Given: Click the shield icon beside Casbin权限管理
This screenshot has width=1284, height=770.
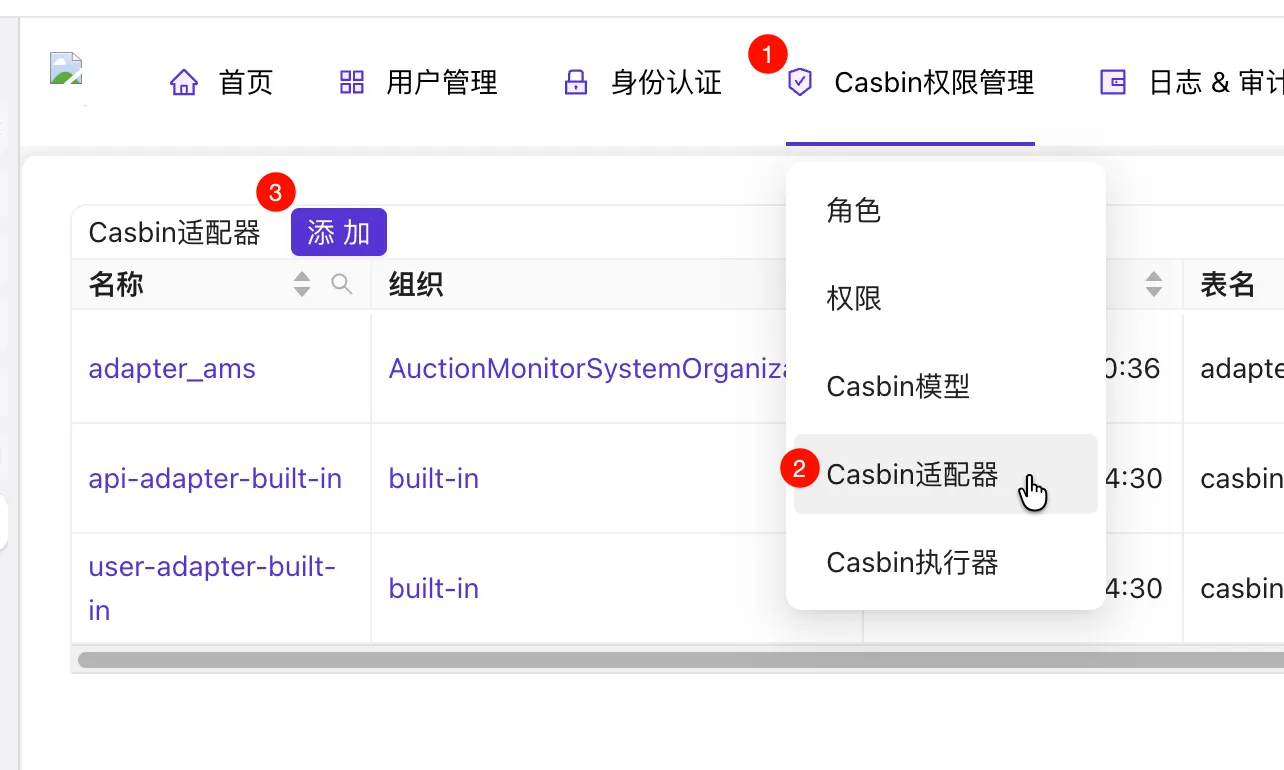Looking at the screenshot, I should coord(800,82).
